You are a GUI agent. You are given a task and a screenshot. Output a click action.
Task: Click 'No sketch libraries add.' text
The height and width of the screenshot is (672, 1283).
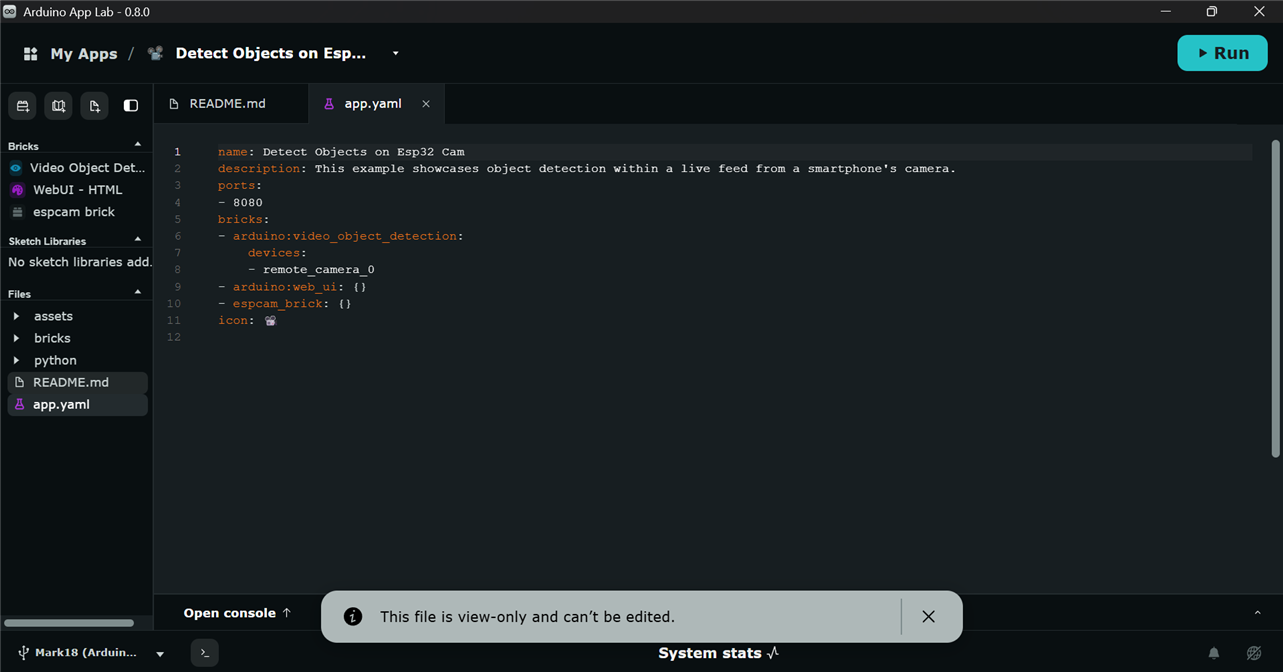80,262
